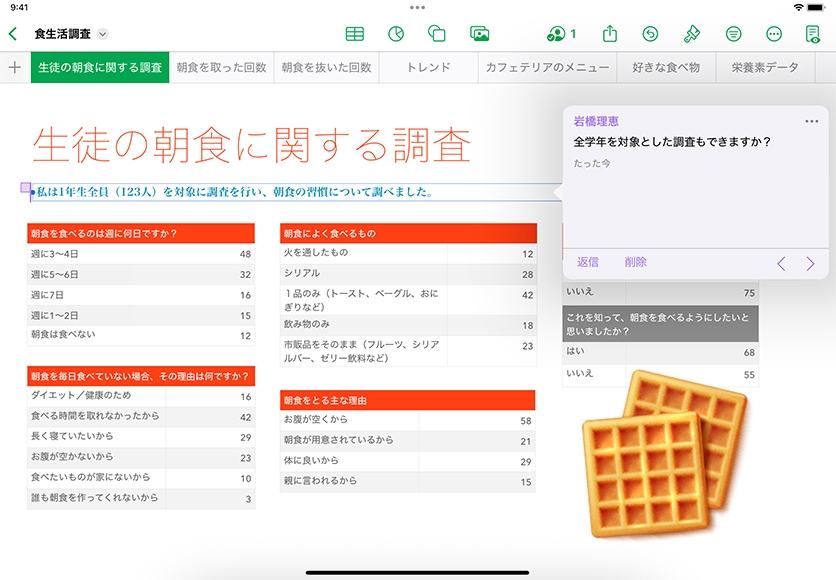Select the 好きな食べ物 sheet tab
This screenshot has height=580, width=836.
coord(666,68)
